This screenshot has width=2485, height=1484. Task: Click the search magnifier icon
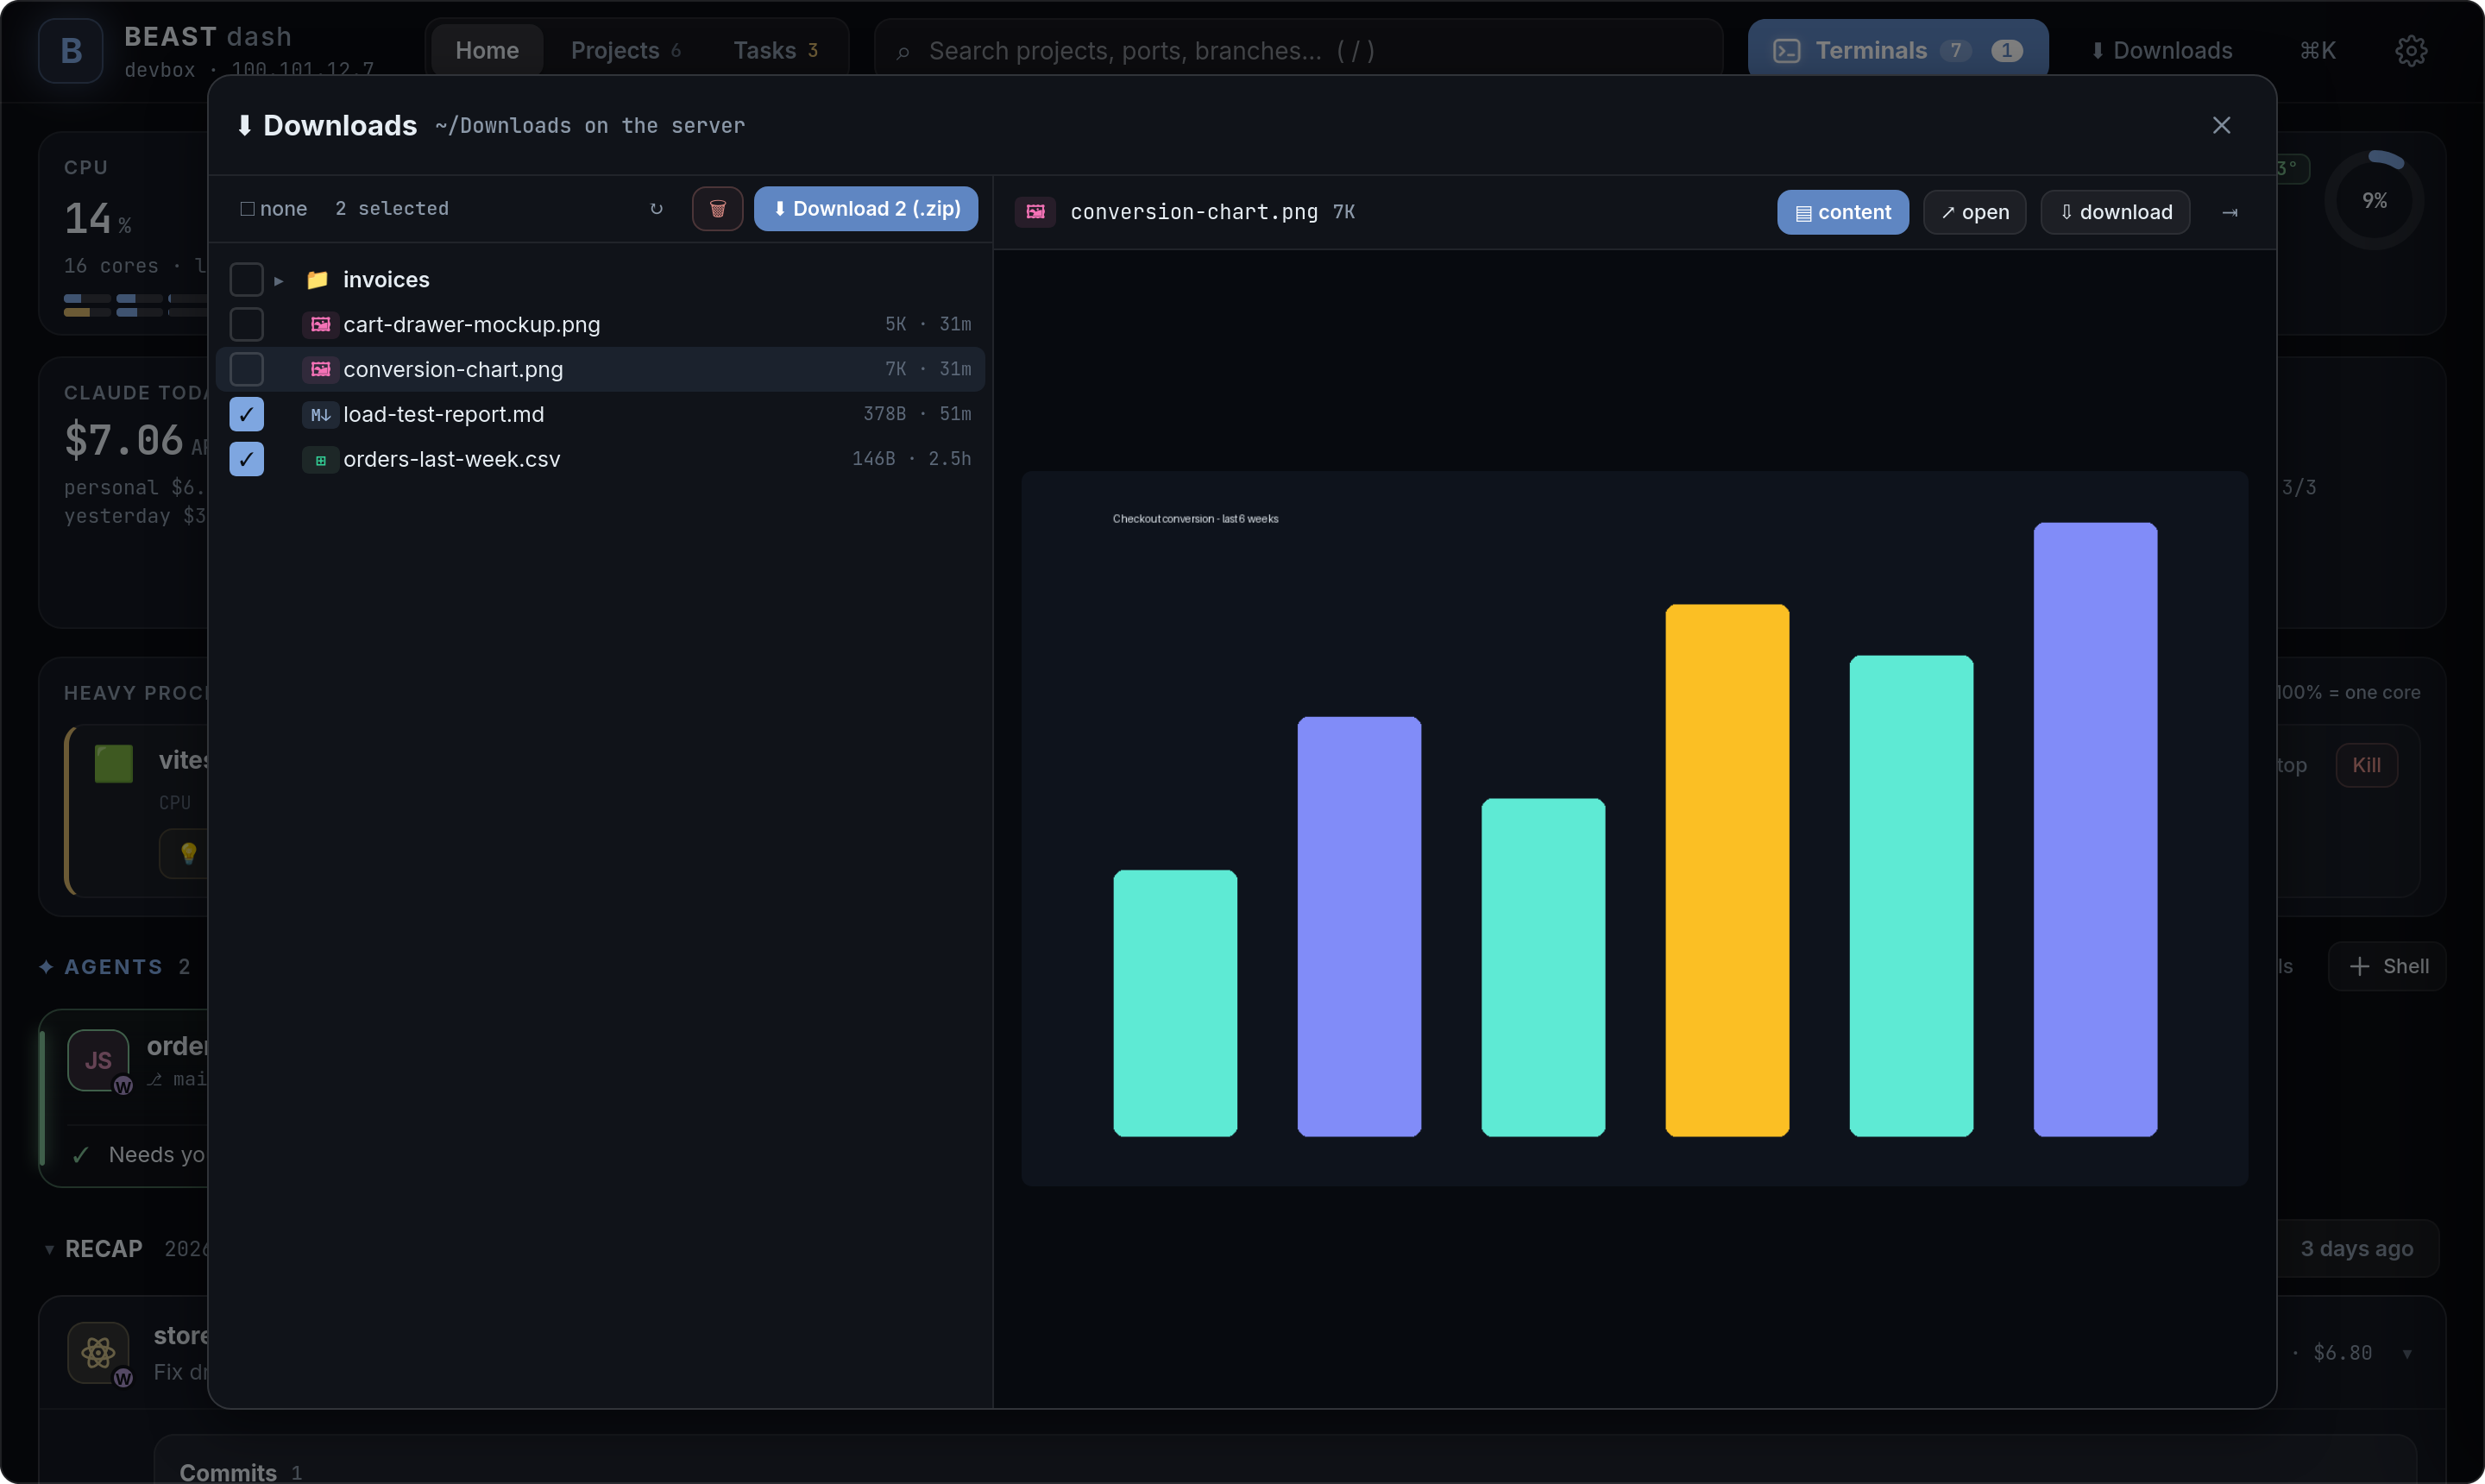click(x=903, y=51)
